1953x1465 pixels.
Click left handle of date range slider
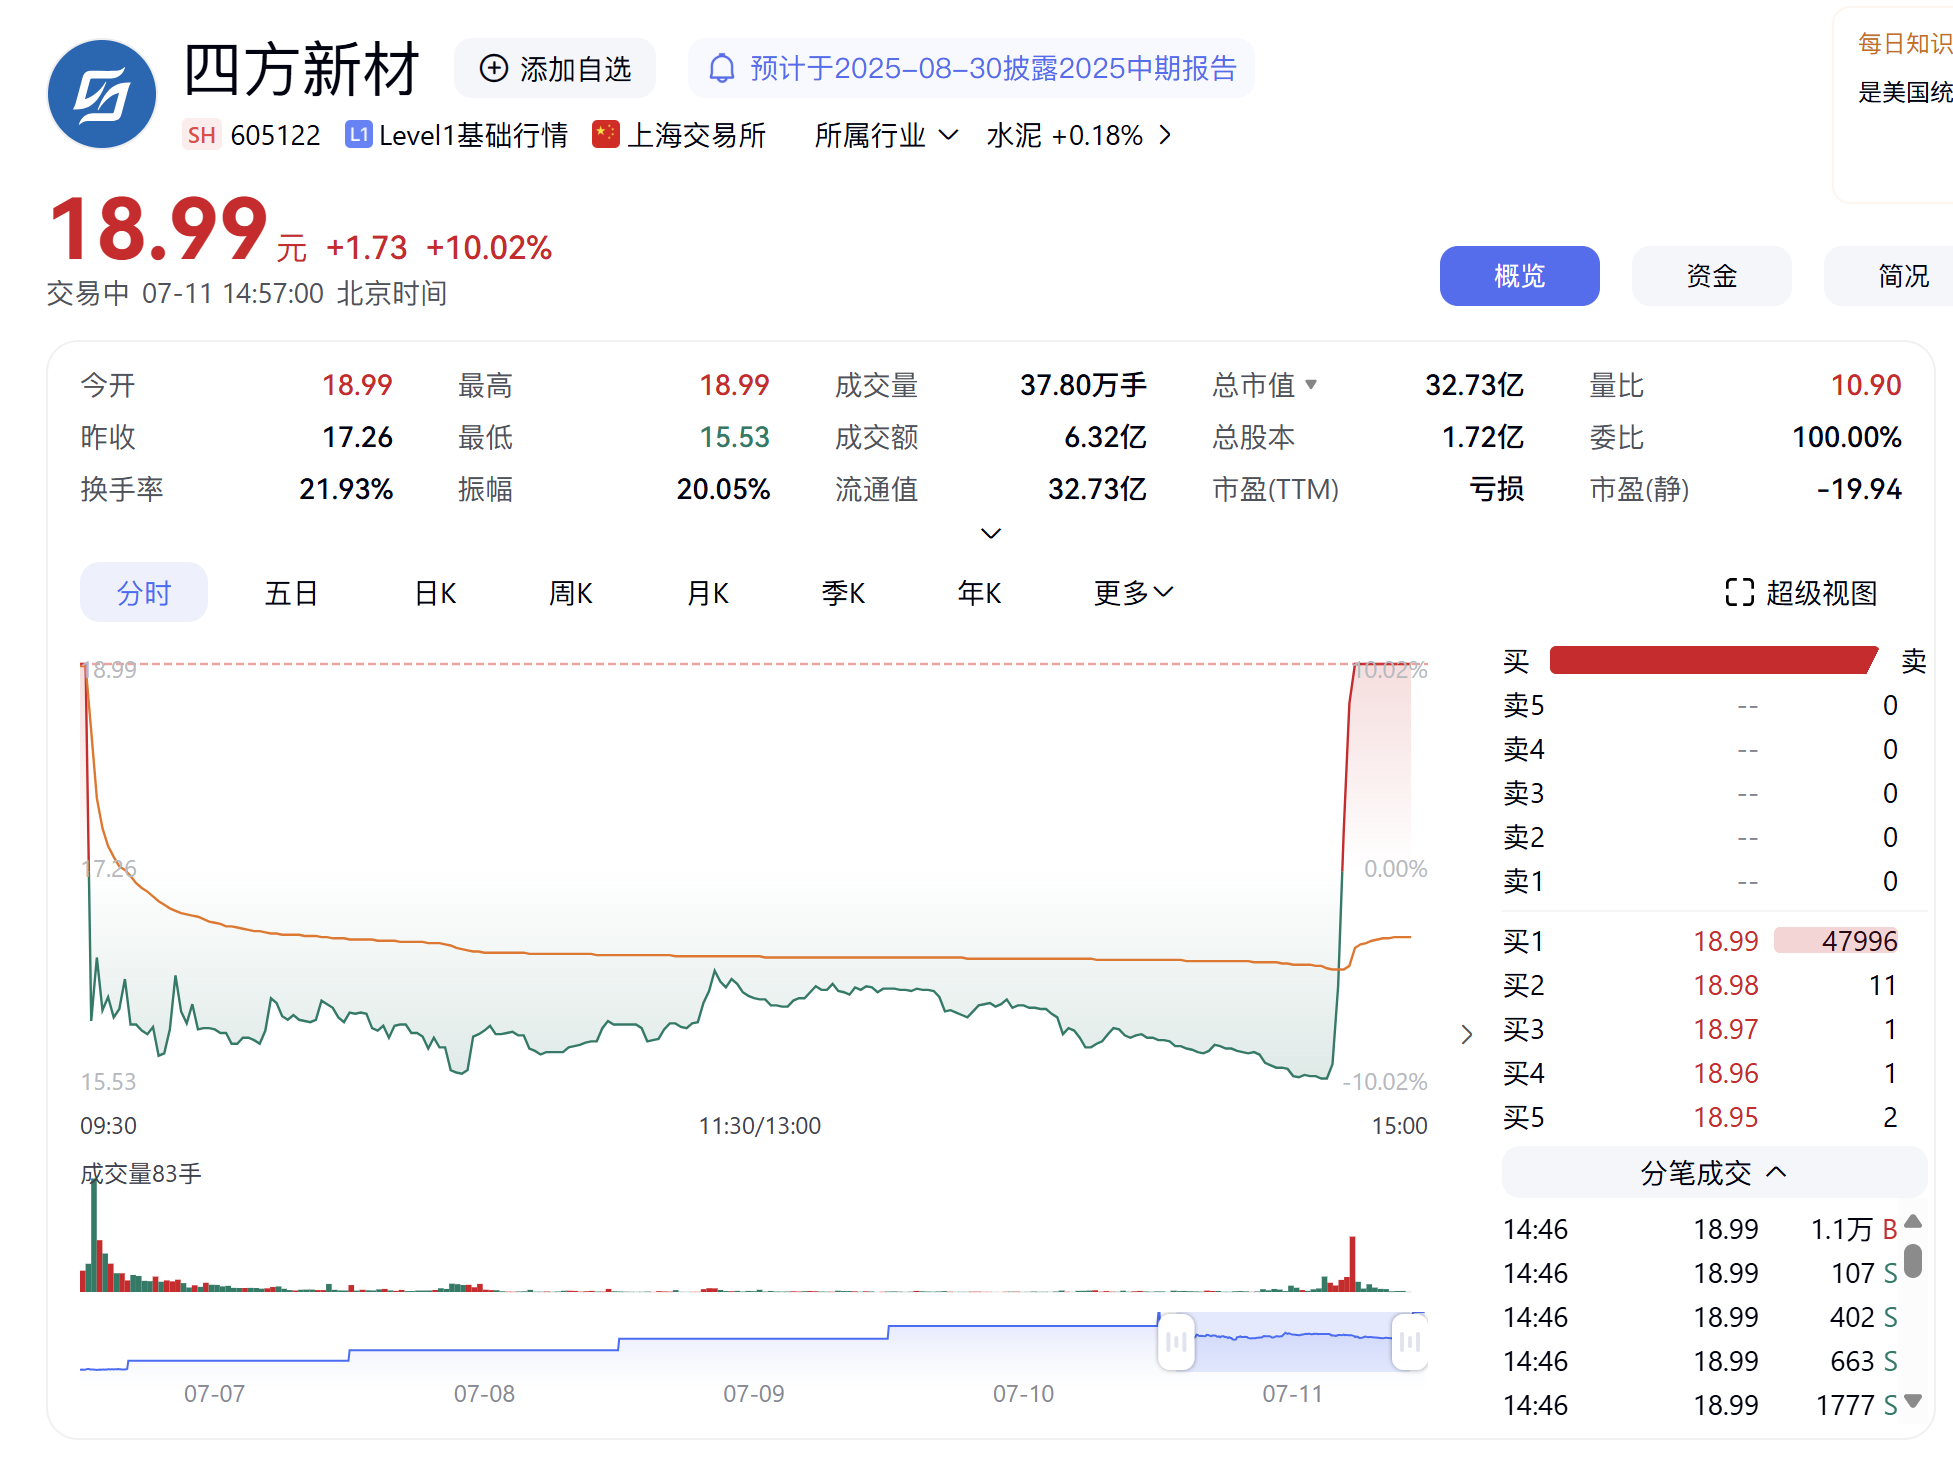1176,1342
